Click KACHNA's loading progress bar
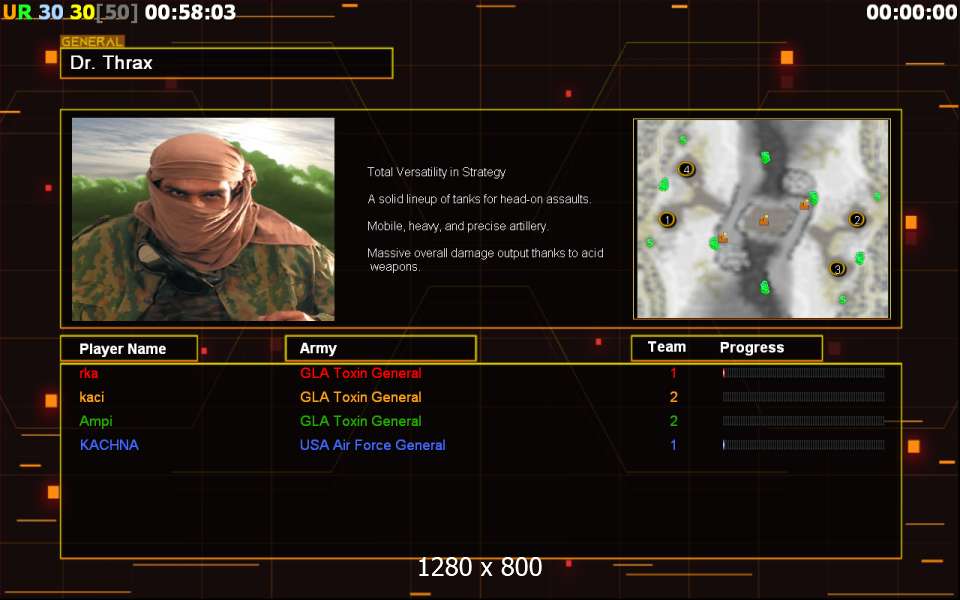 [x=803, y=444]
